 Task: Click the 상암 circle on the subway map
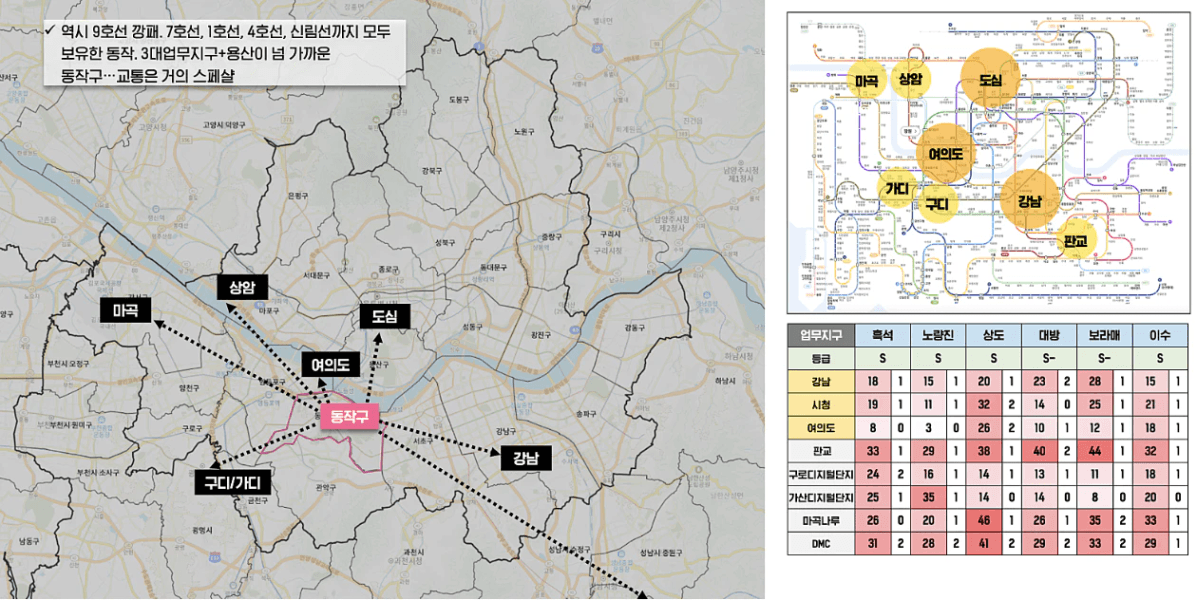pyautogui.click(x=911, y=79)
